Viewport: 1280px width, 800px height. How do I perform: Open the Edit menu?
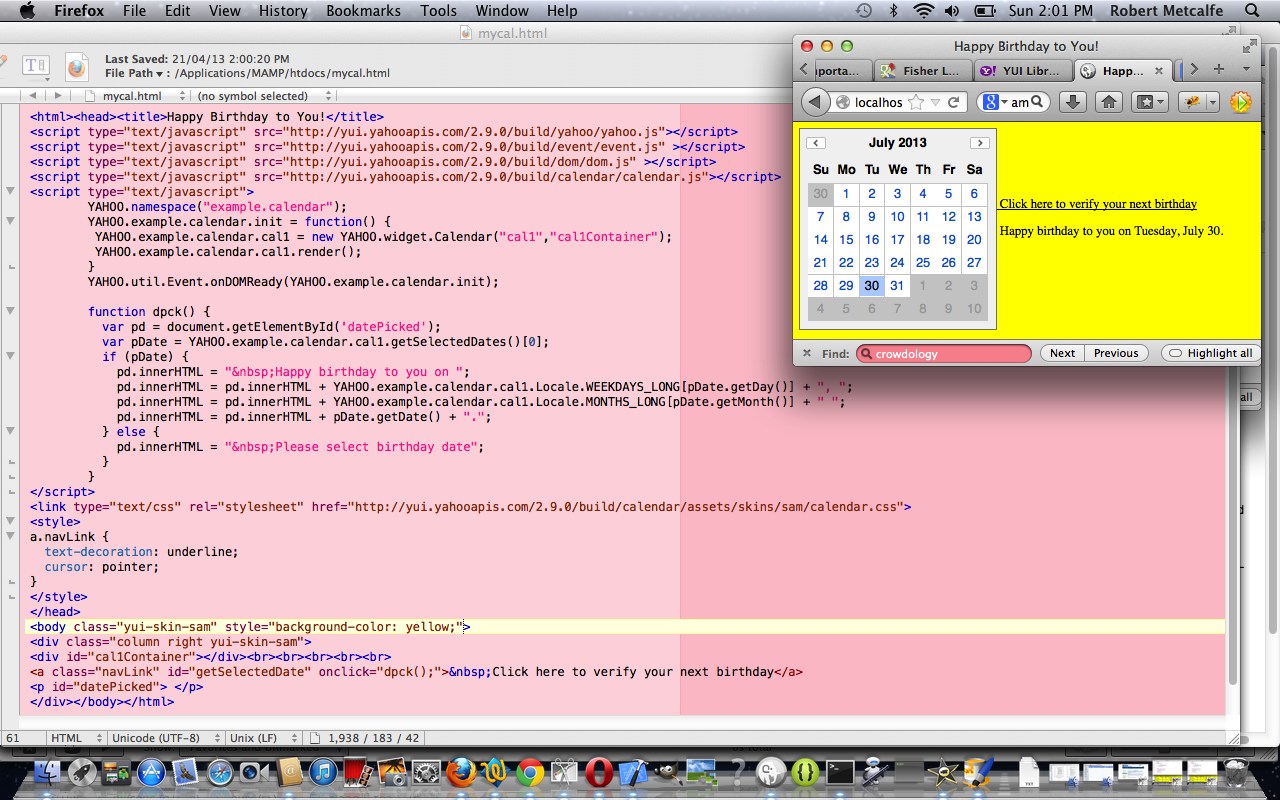pyautogui.click(x=177, y=11)
